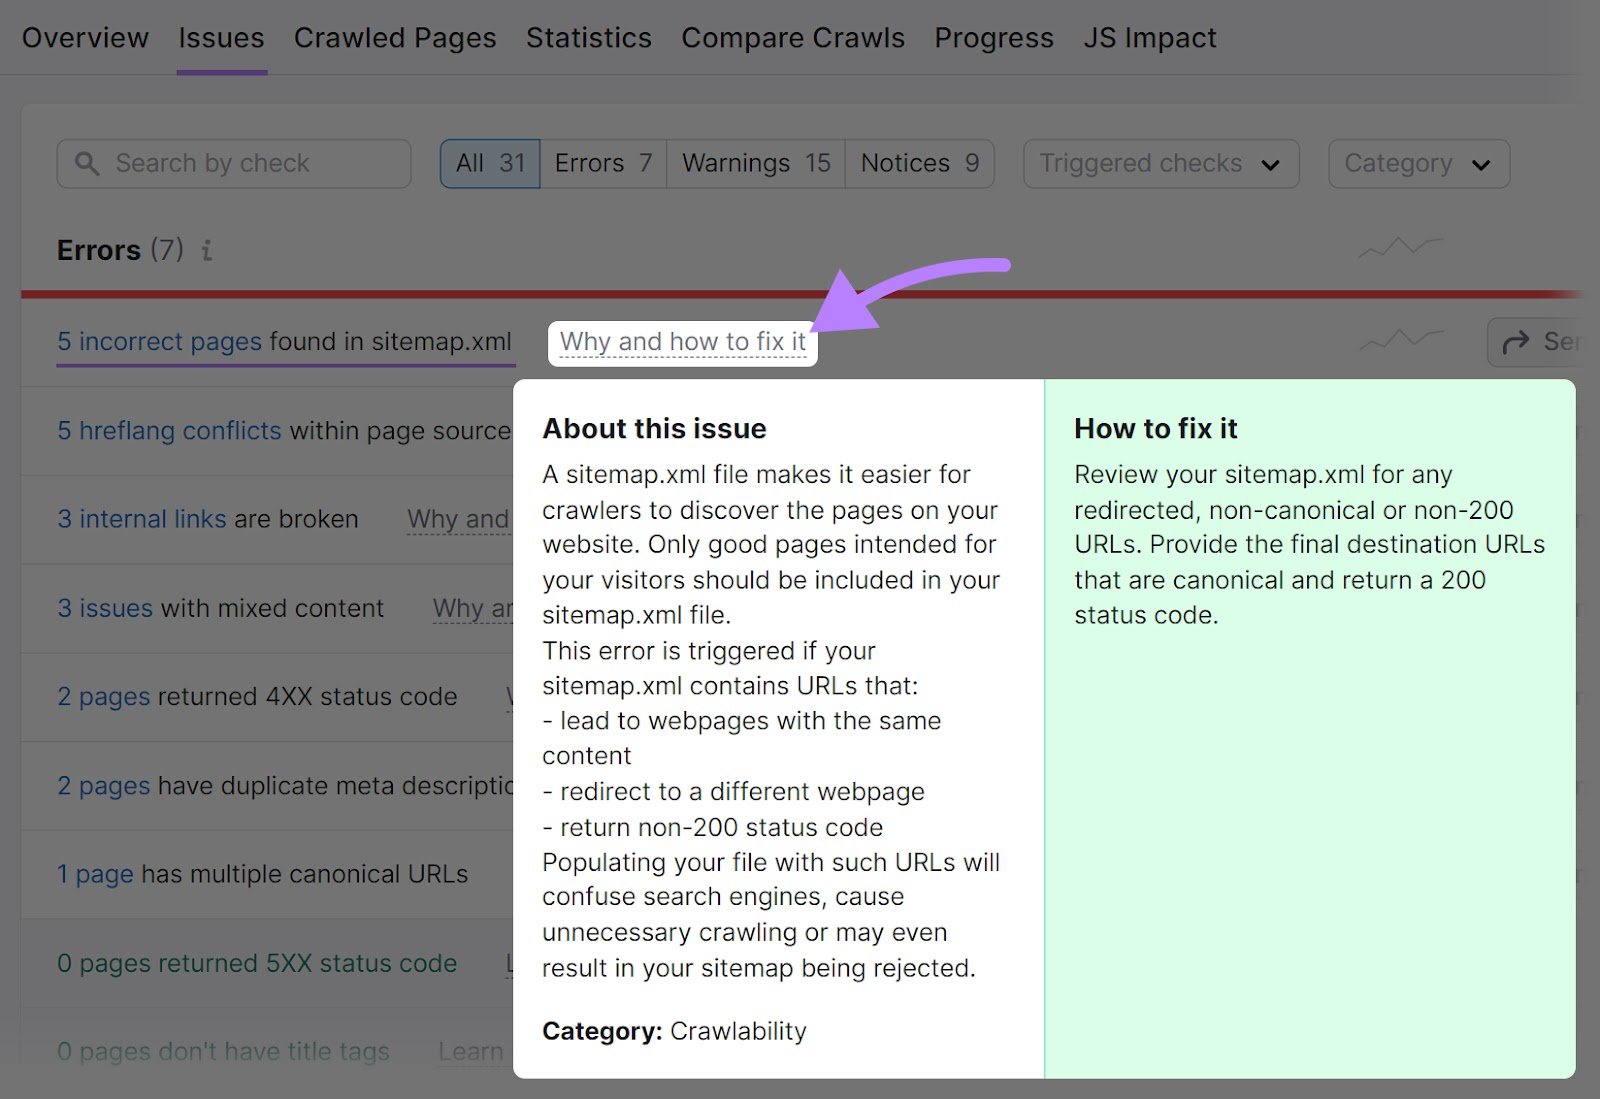Show only Notices 9
Image resolution: width=1600 pixels, height=1099 pixels.
pos(918,163)
